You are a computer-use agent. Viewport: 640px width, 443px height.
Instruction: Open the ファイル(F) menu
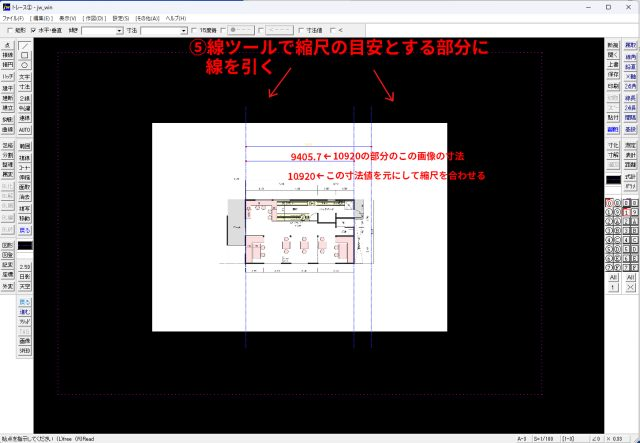(x=13, y=18)
